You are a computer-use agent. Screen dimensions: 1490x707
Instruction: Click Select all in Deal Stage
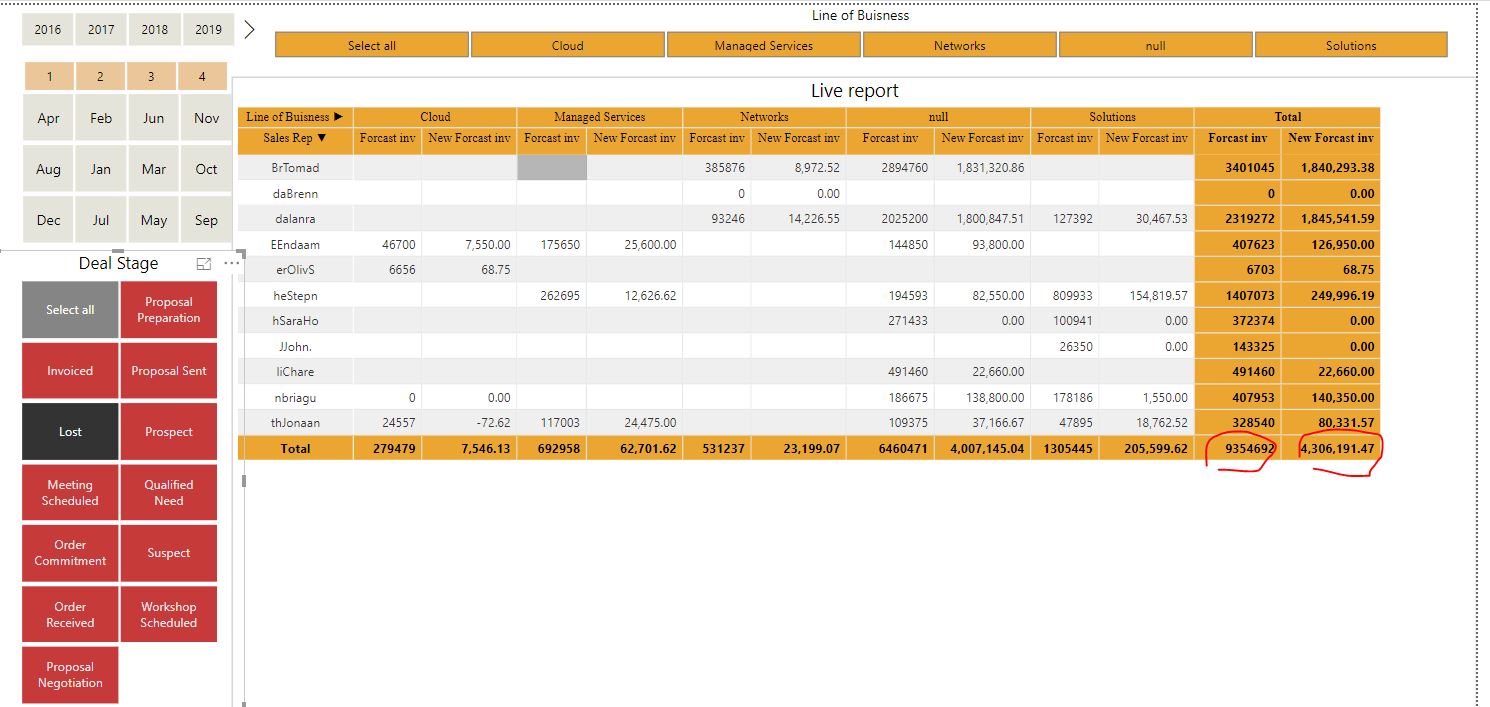click(x=70, y=310)
